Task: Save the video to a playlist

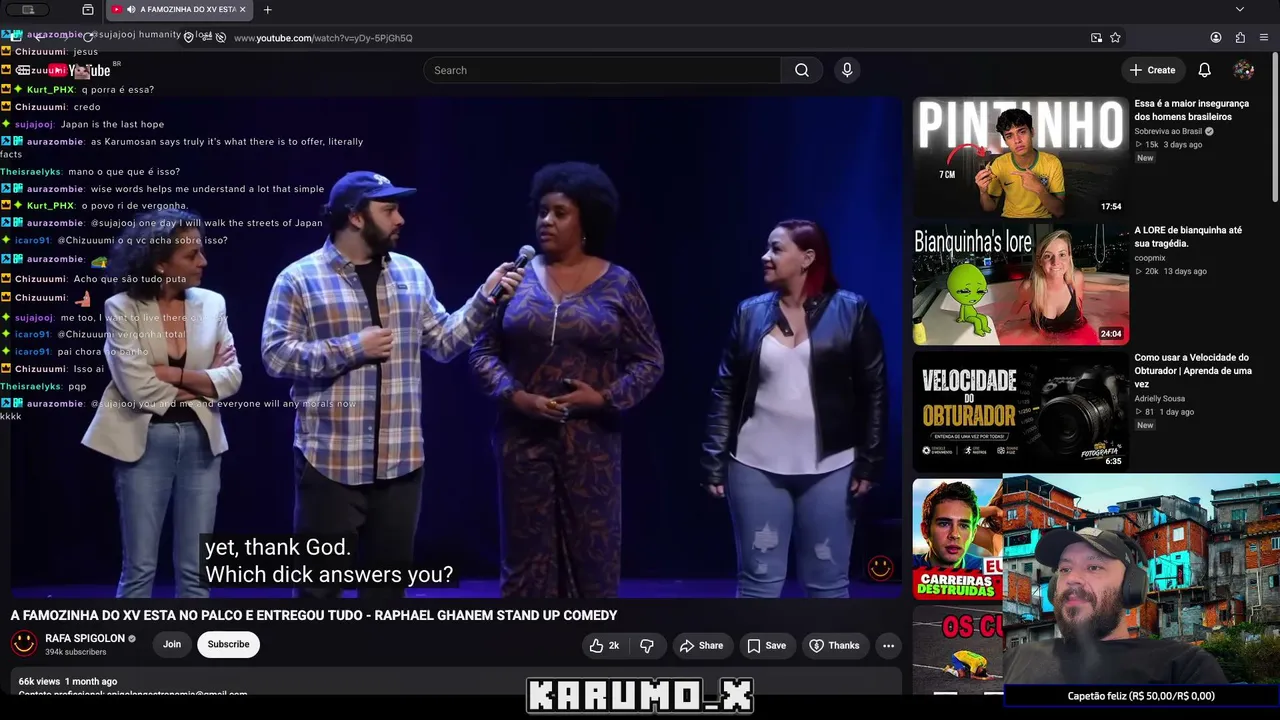Action: tap(766, 646)
